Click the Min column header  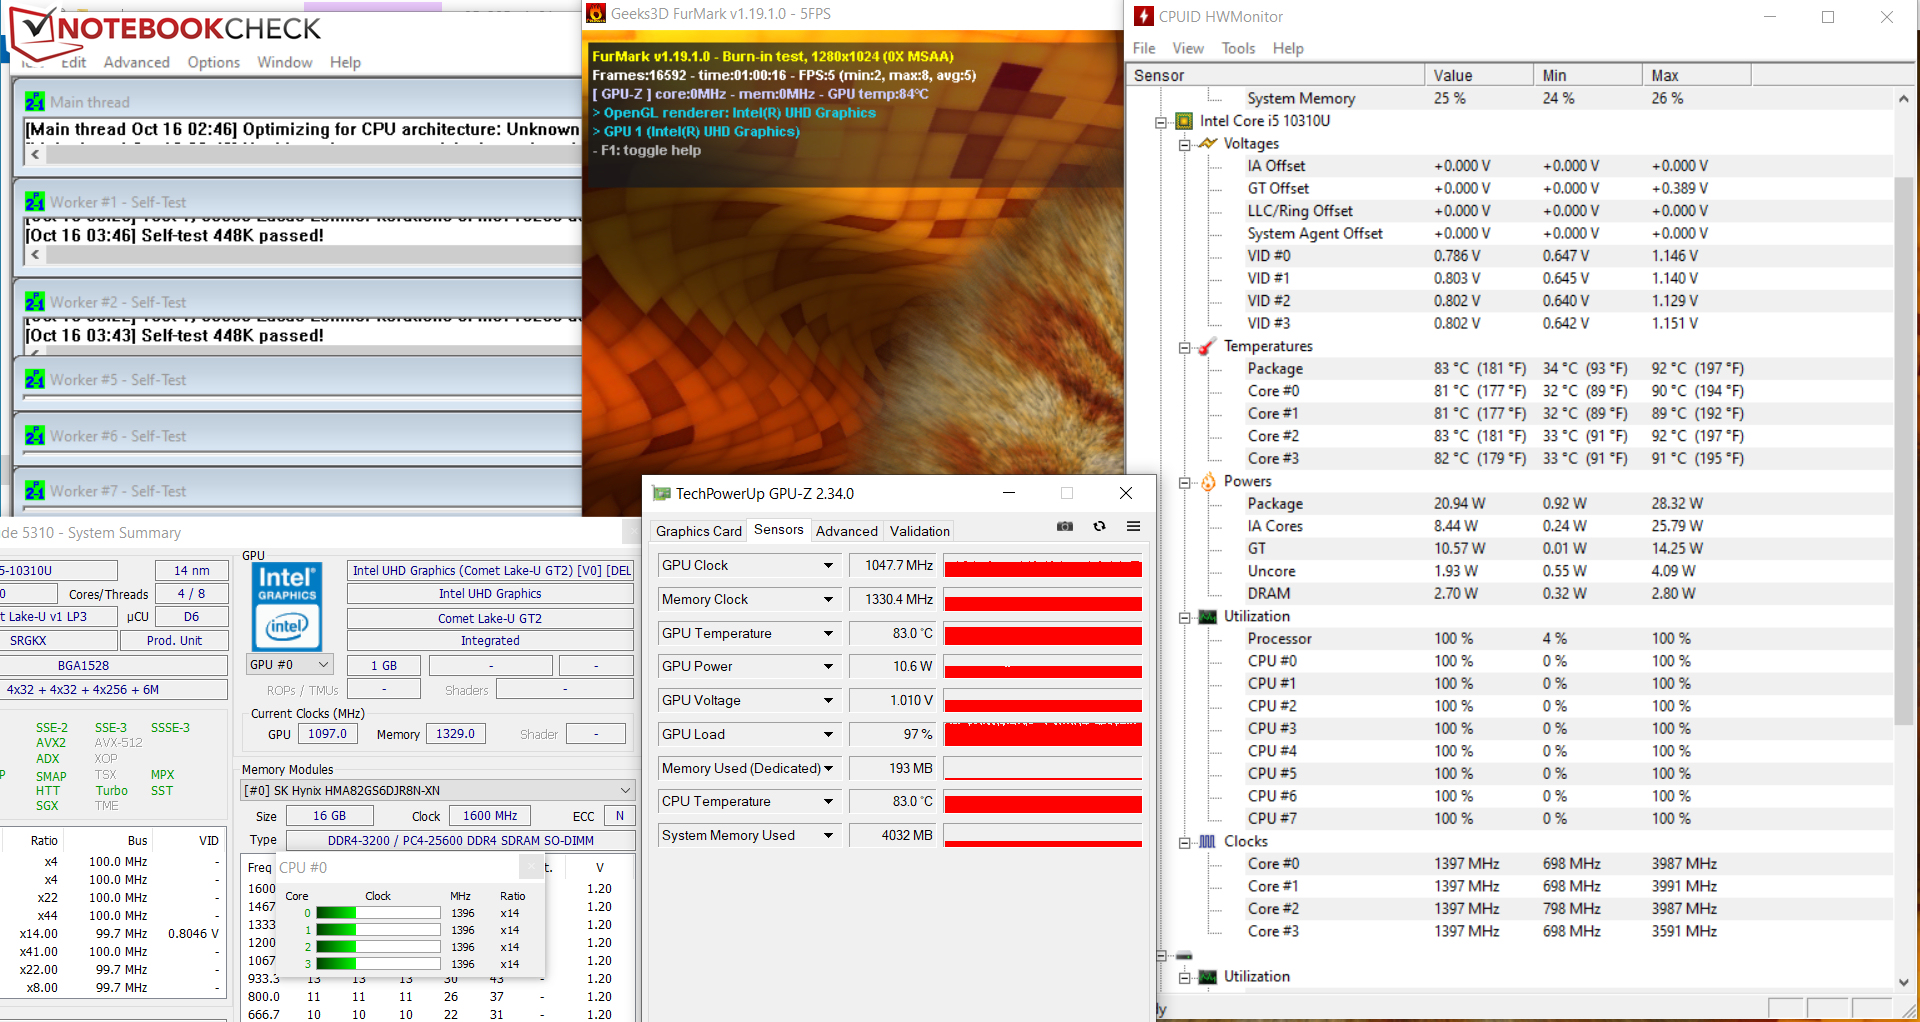(1588, 75)
